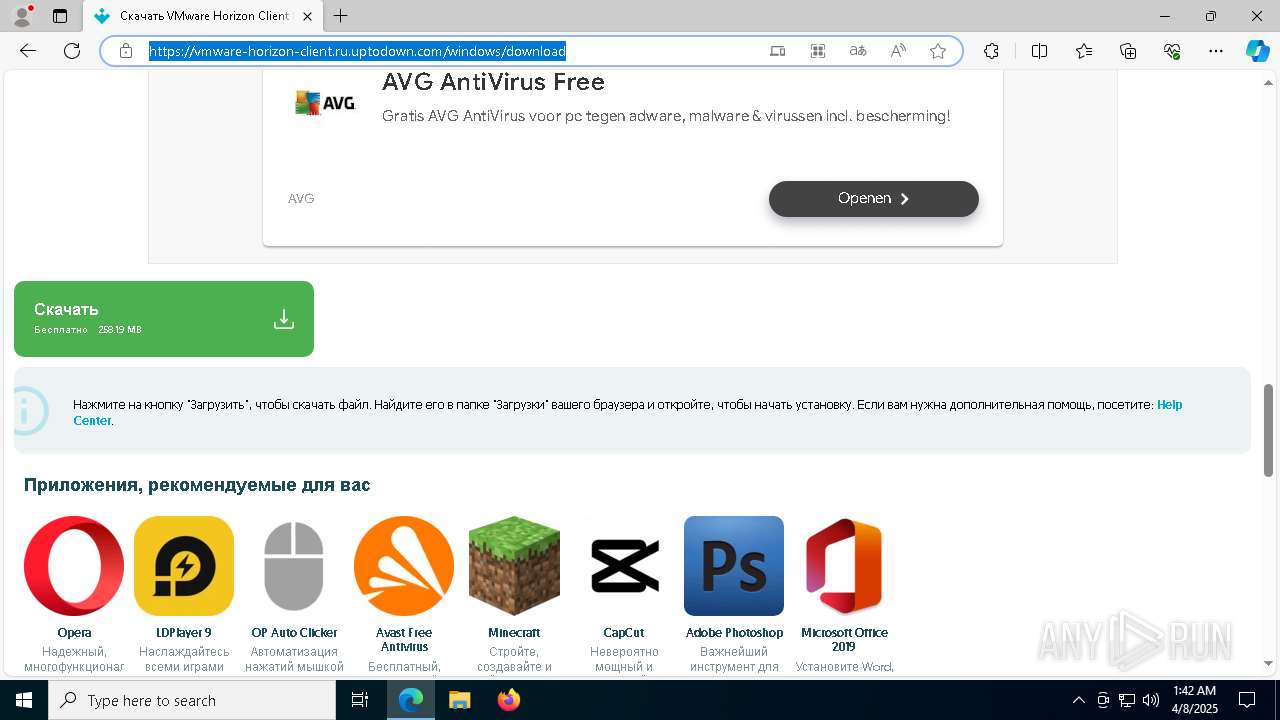The image size is (1280, 720).
Task: Click the download arrow icon on Скачать
Action: pyautogui.click(x=284, y=319)
